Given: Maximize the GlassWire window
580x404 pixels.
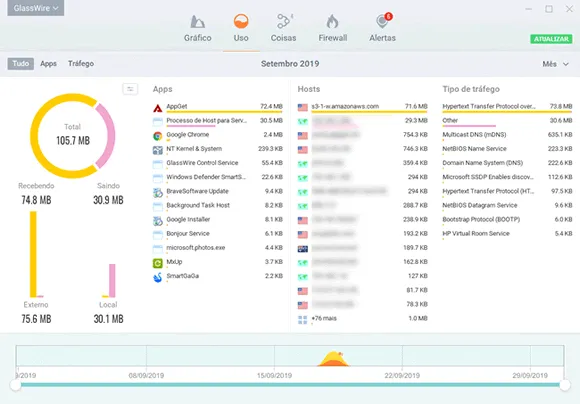Looking at the screenshot, I should coord(549,9).
